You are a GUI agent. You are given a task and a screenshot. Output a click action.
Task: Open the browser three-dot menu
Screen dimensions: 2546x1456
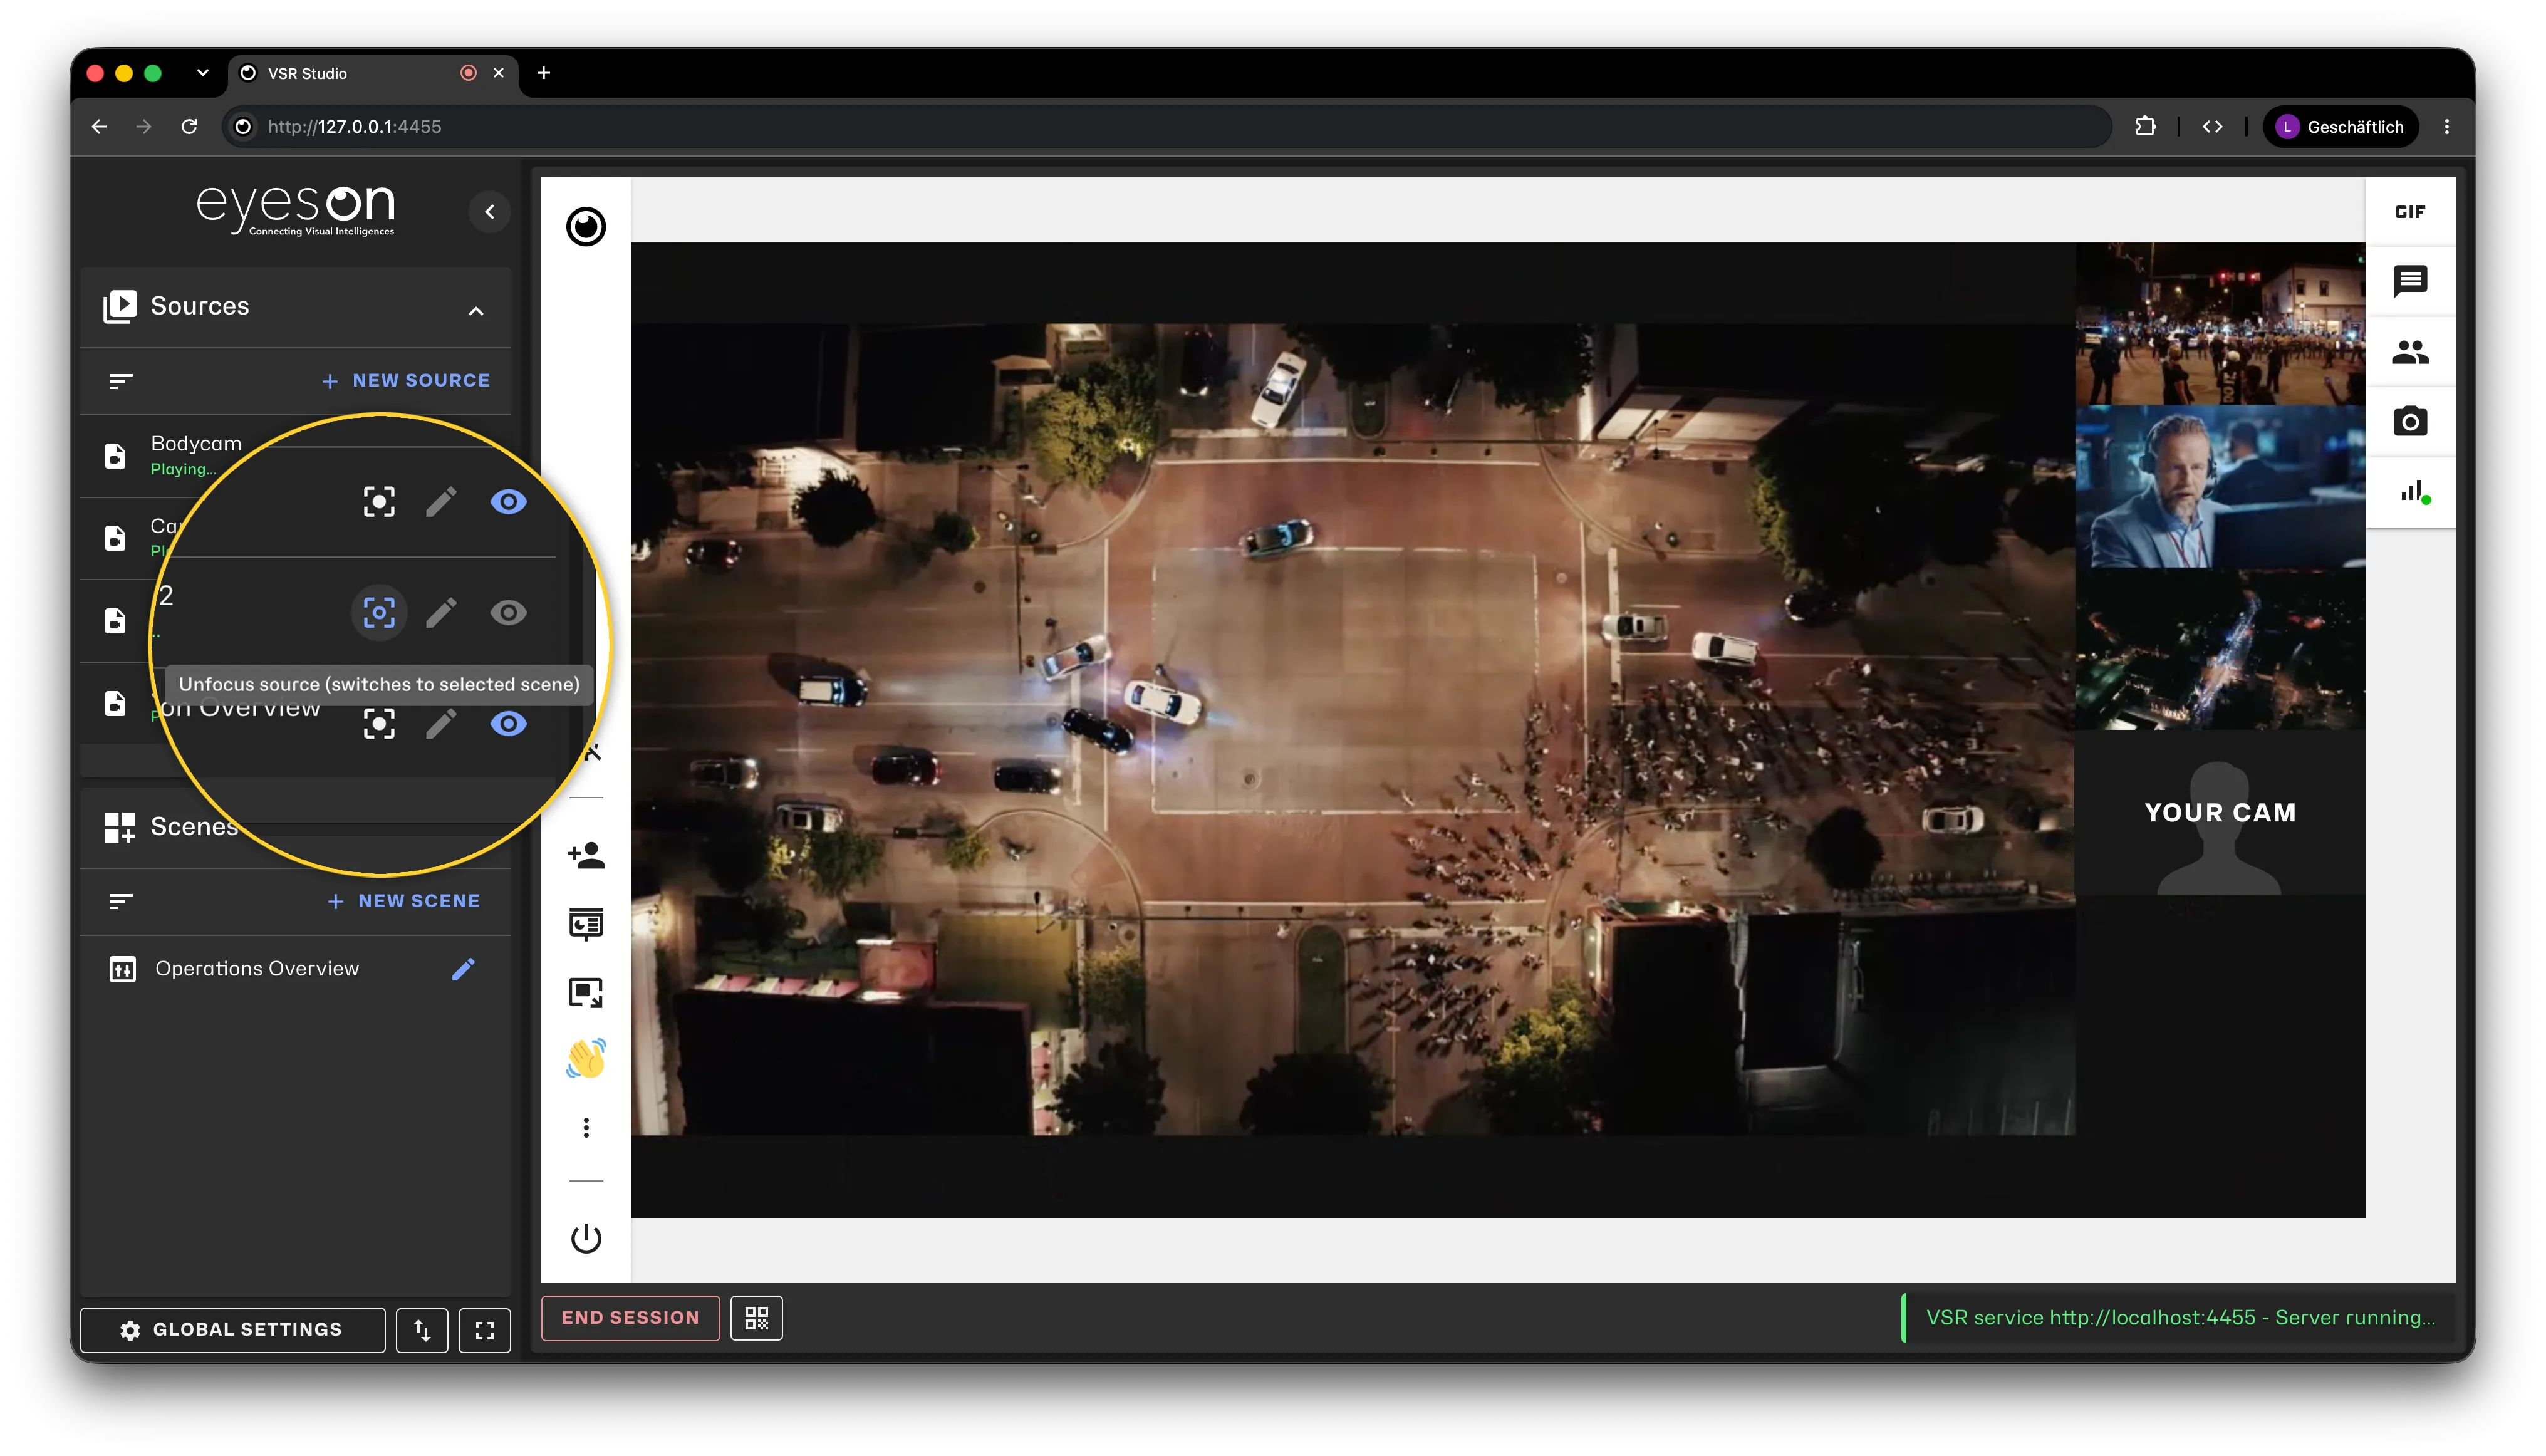(2447, 127)
